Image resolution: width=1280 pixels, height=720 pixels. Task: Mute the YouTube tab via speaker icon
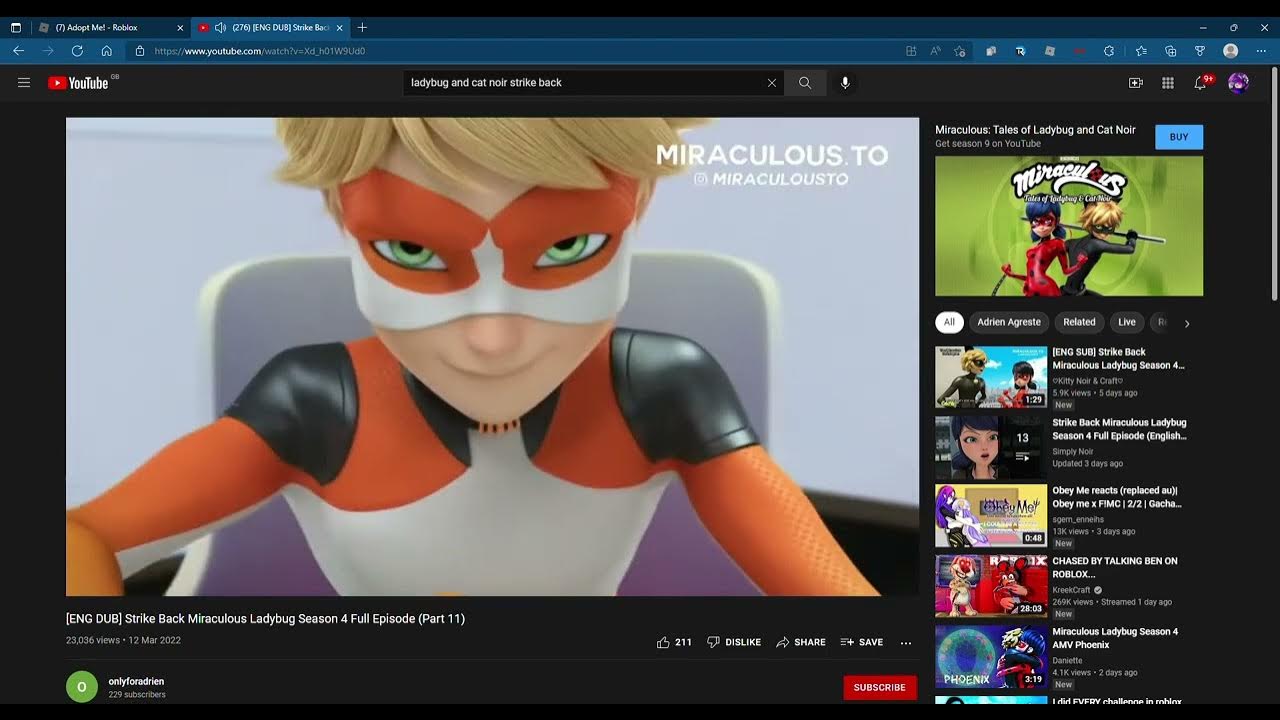click(220, 28)
